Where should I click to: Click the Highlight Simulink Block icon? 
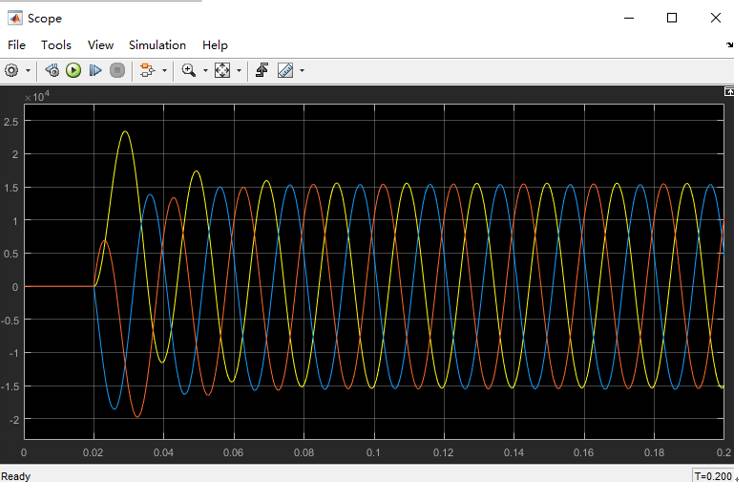pyautogui.click(x=147, y=71)
